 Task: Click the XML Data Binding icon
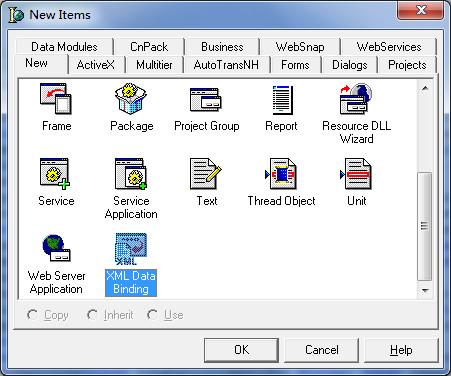131,249
